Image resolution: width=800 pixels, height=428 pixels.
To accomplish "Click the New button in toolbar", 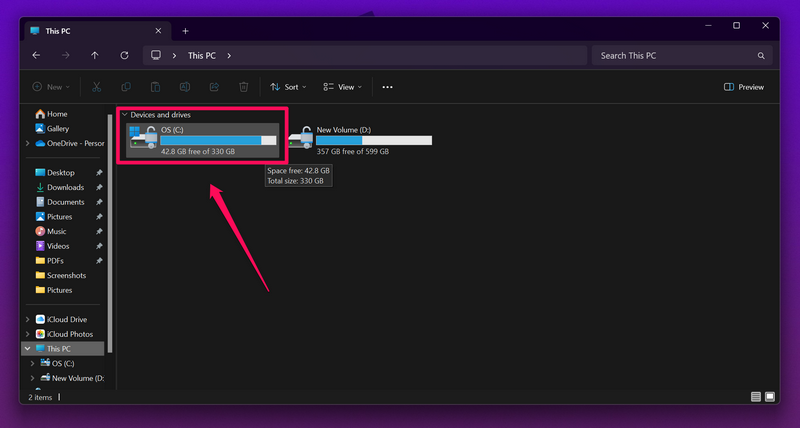I will (52, 87).
